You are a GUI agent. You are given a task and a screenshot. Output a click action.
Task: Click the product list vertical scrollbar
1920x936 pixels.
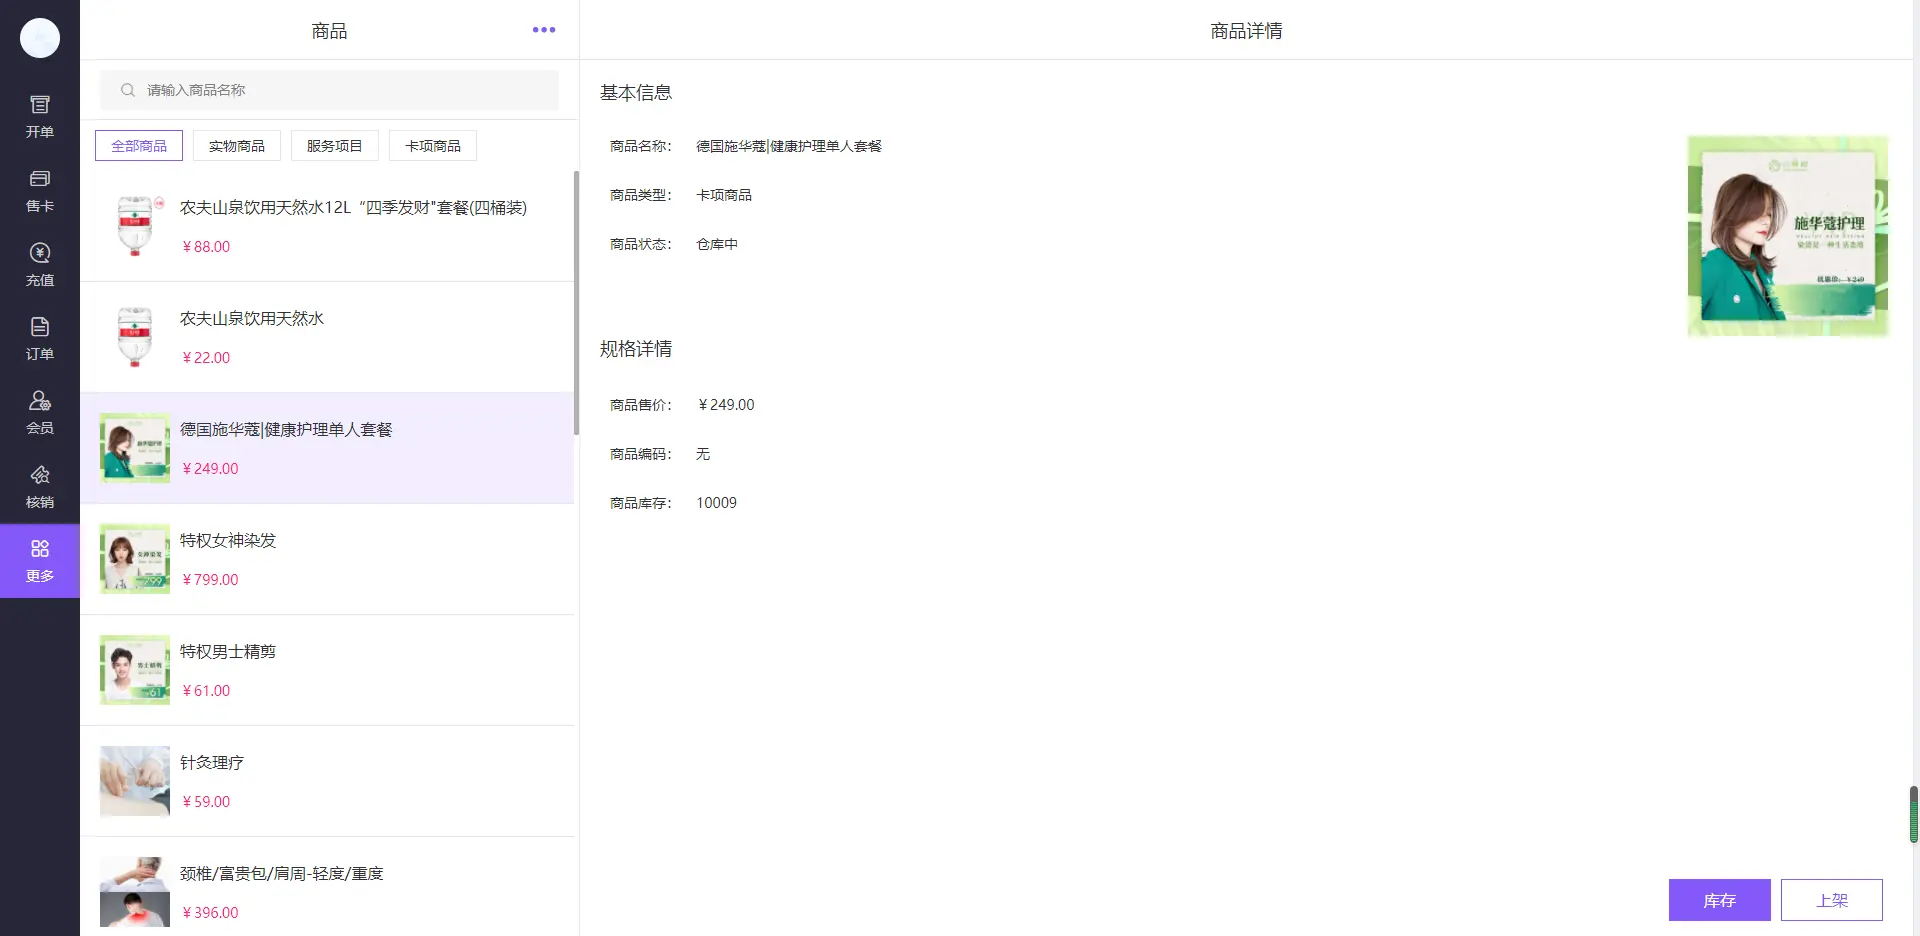[576, 300]
